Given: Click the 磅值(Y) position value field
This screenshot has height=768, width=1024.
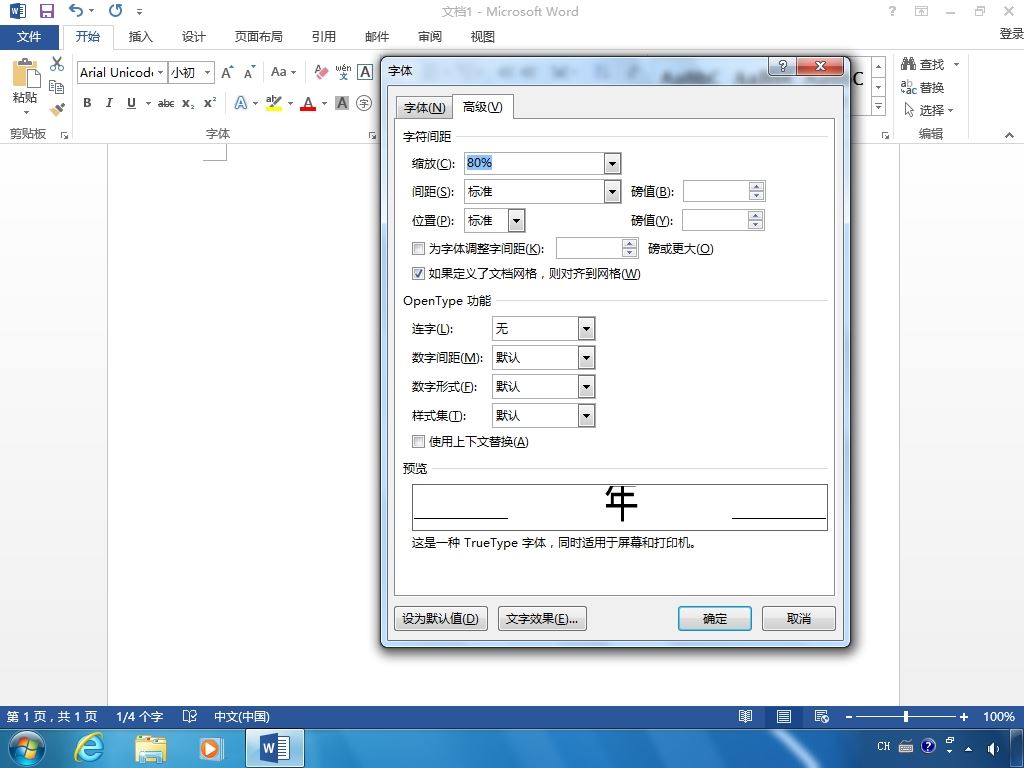Looking at the screenshot, I should (715, 220).
